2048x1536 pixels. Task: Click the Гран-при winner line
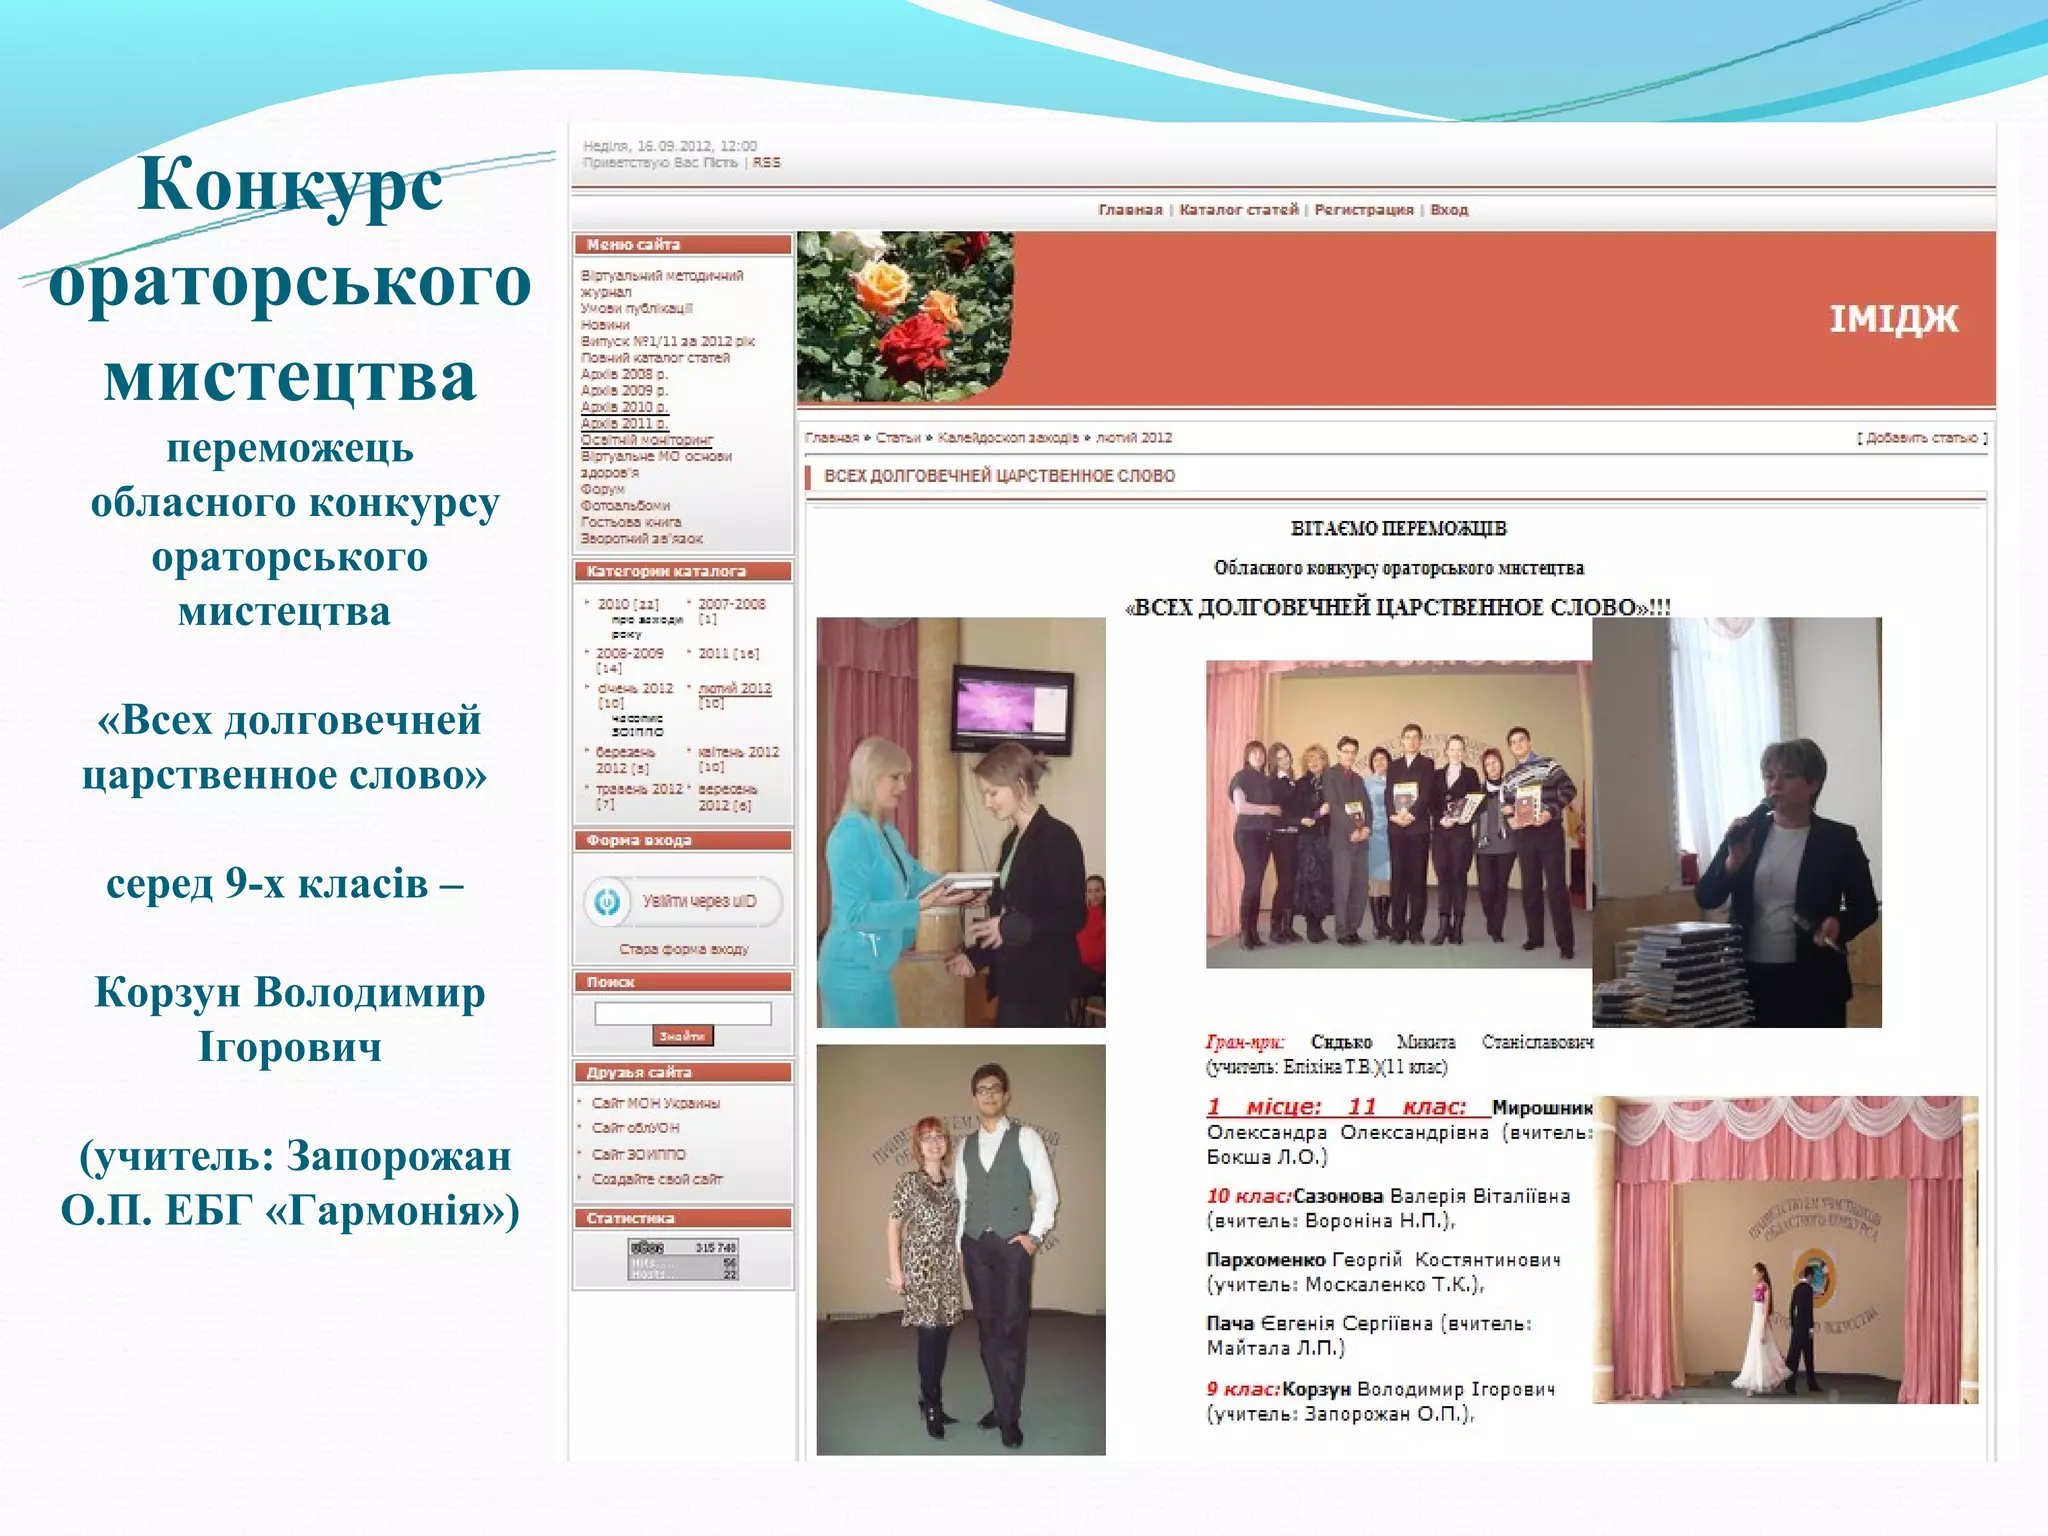[1399, 1054]
